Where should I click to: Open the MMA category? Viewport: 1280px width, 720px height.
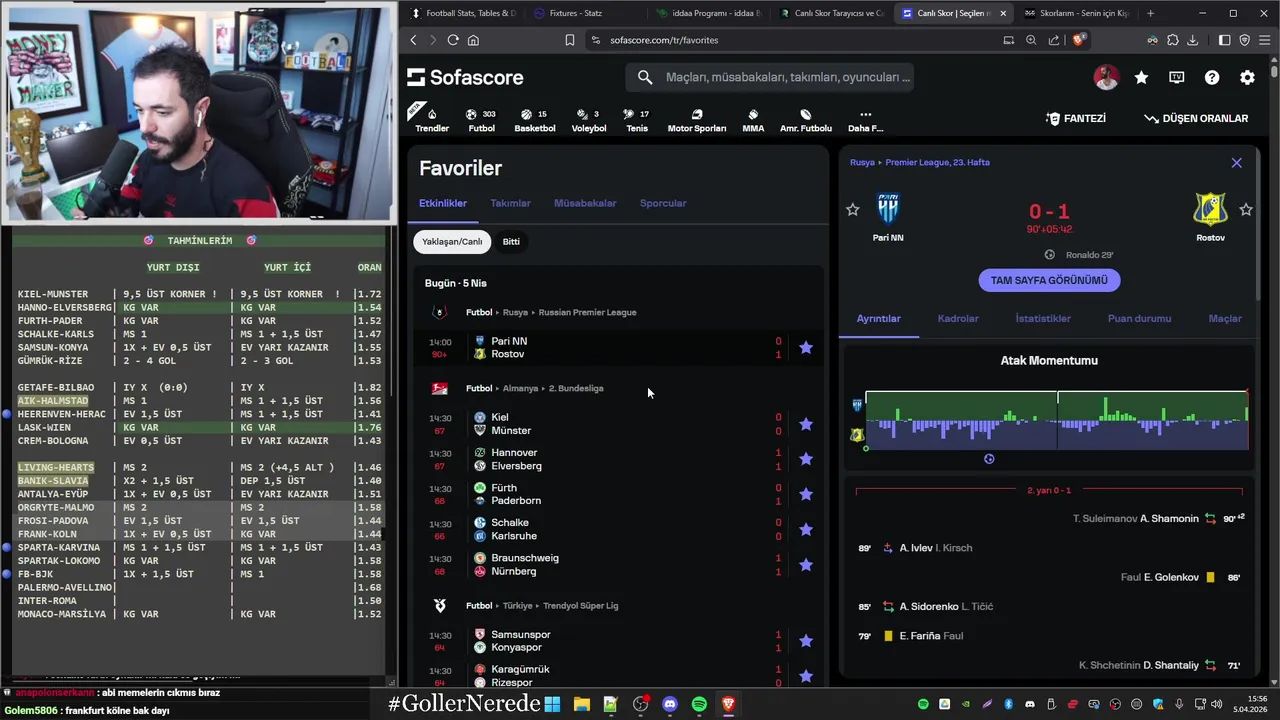coord(753,119)
